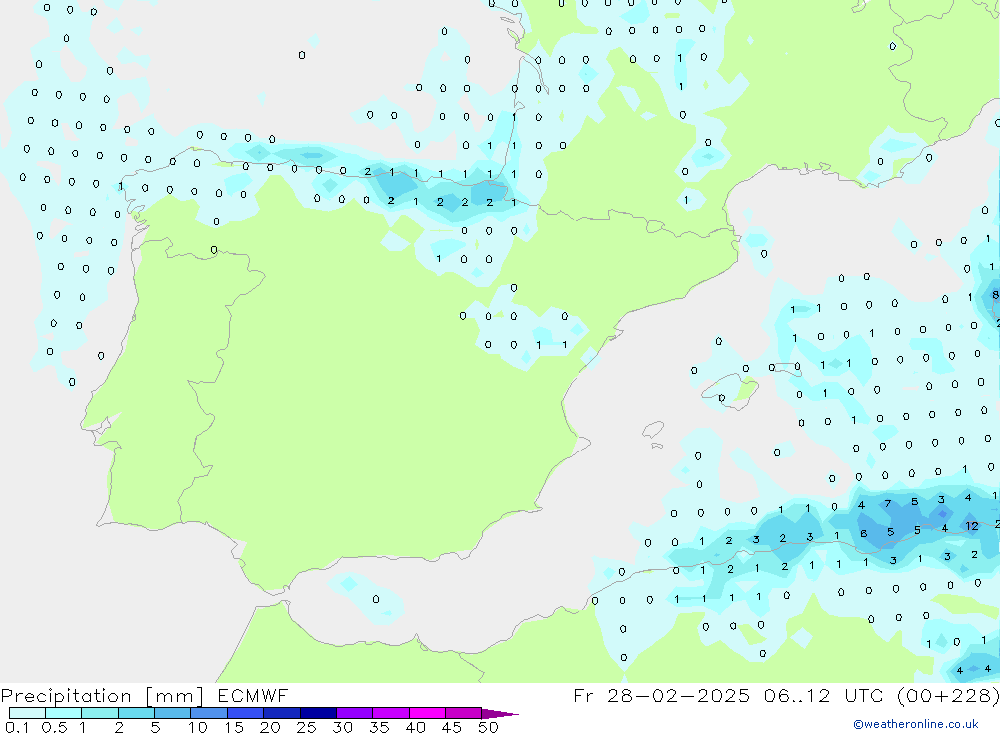Select the 35–40 mm legend color swatch
The image size is (1000, 733).
(x=391, y=713)
